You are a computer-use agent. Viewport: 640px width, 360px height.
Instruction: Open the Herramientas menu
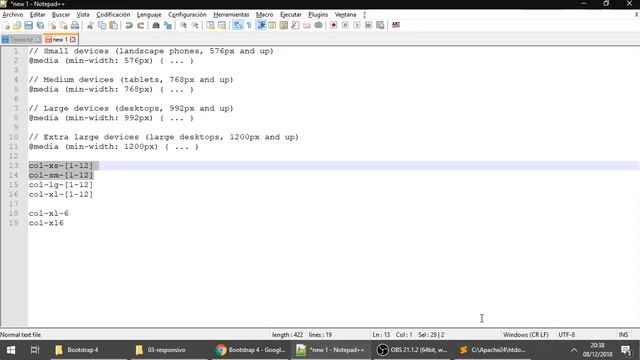pyautogui.click(x=231, y=15)
